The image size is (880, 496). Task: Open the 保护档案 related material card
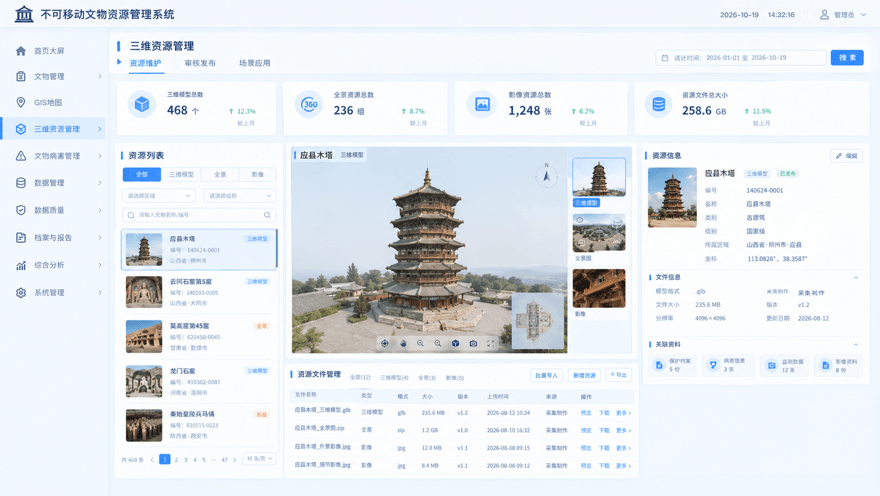673,365
